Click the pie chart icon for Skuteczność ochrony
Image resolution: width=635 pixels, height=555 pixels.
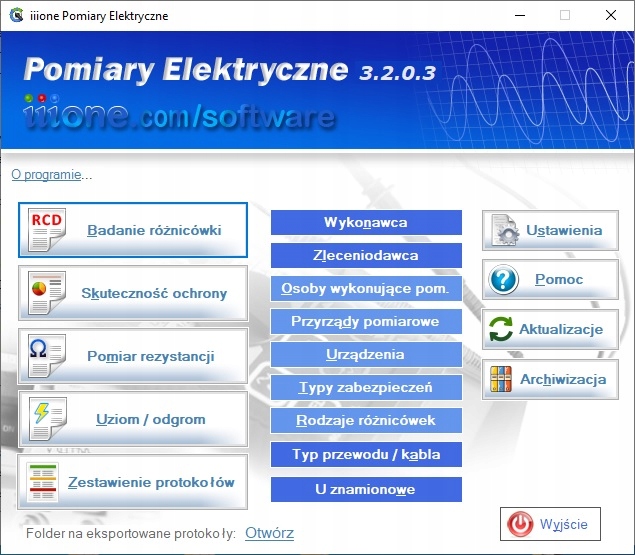[x=45, y=293]
